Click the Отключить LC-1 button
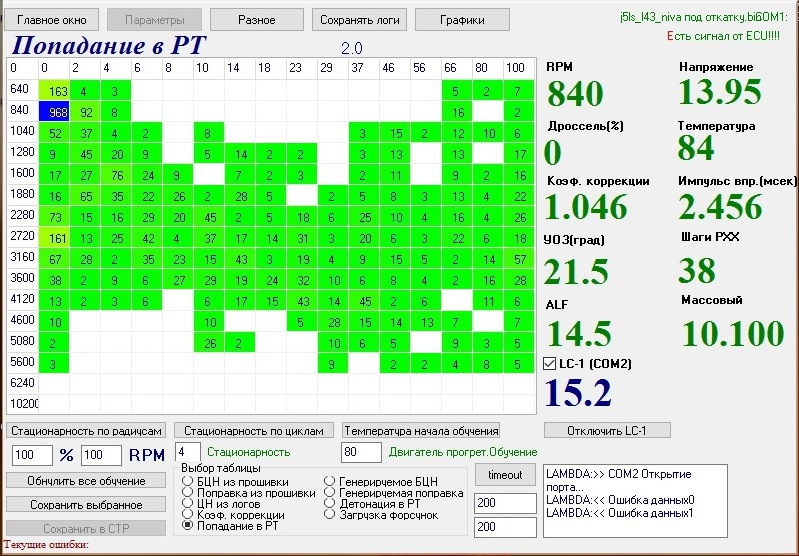The height and width of the screenshot is (556, 799). pyautogui.click(x=607, y=431)
